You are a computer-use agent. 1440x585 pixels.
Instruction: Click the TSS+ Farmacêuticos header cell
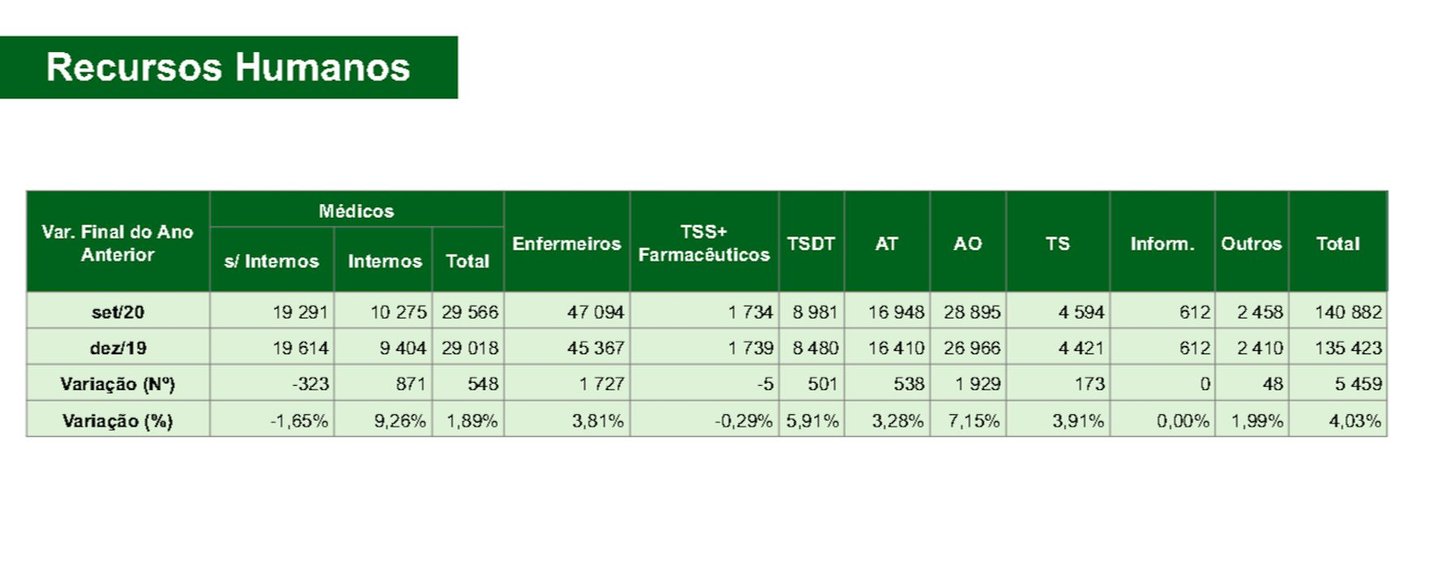(x=704, y=243)
